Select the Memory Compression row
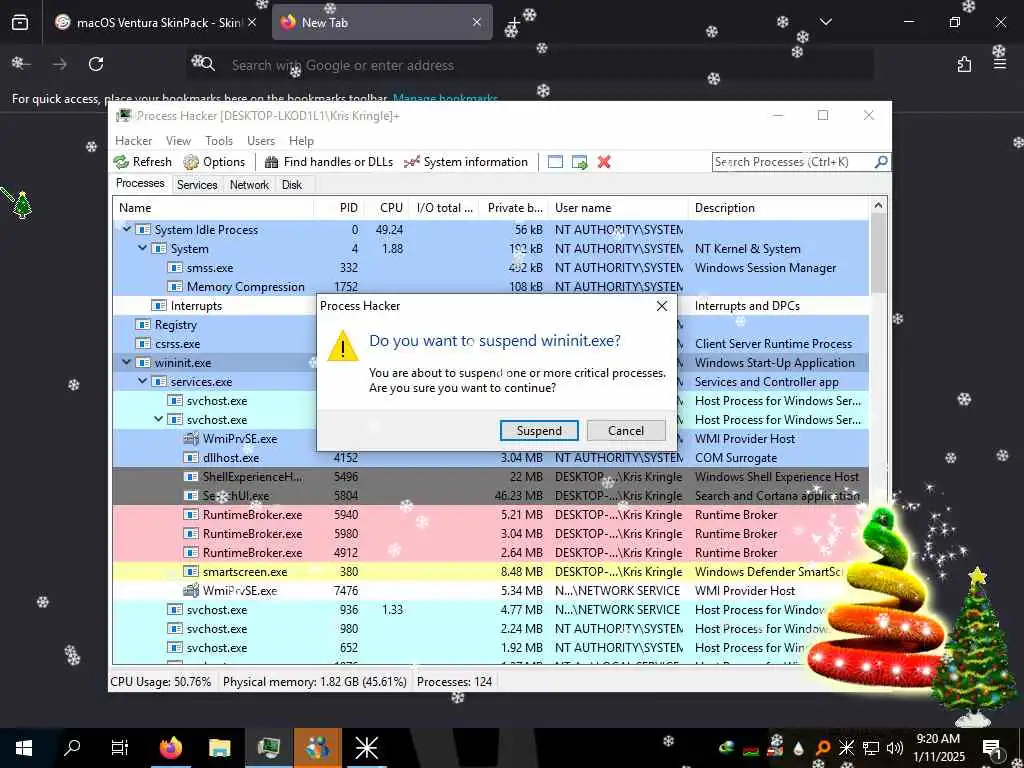 point(490,287)
